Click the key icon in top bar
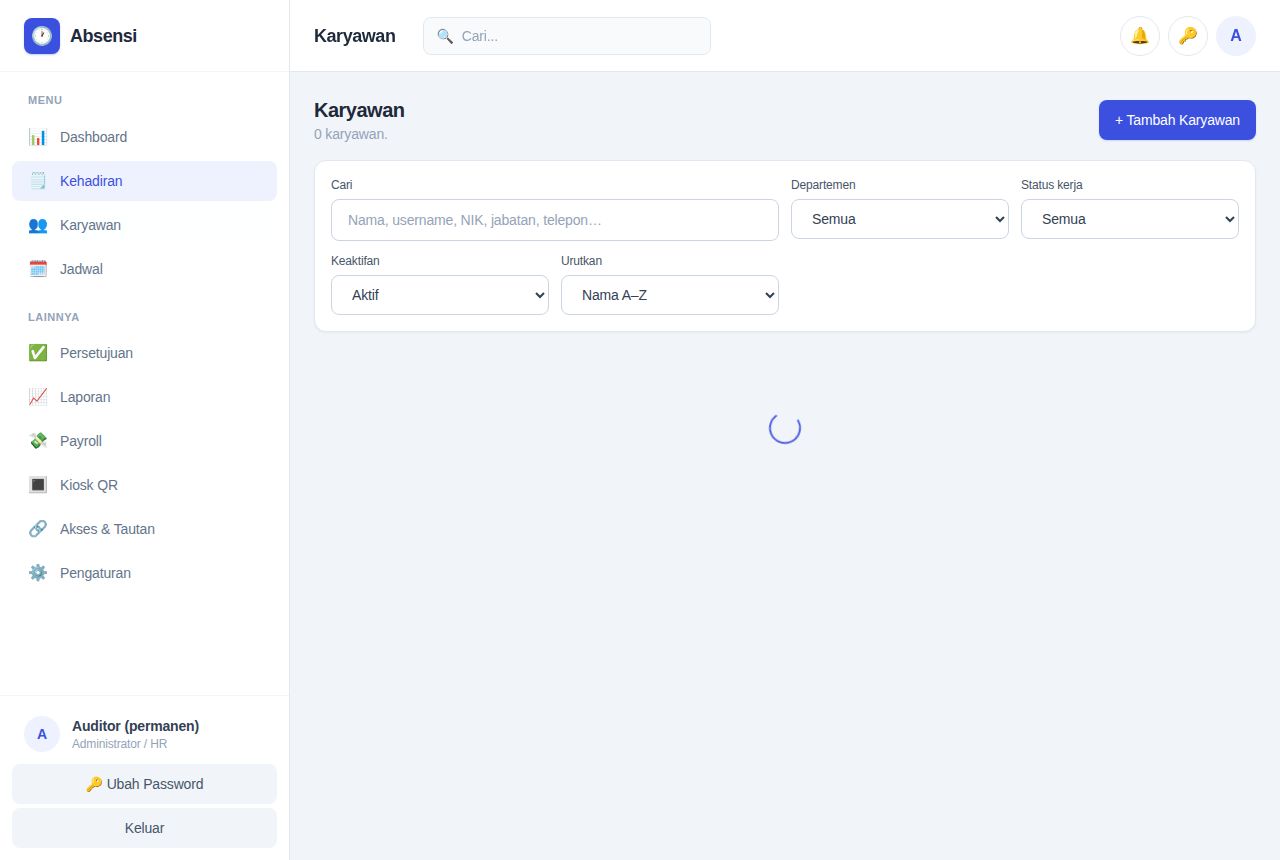This screenshot has height=860, width=1280. point(1188,36)
